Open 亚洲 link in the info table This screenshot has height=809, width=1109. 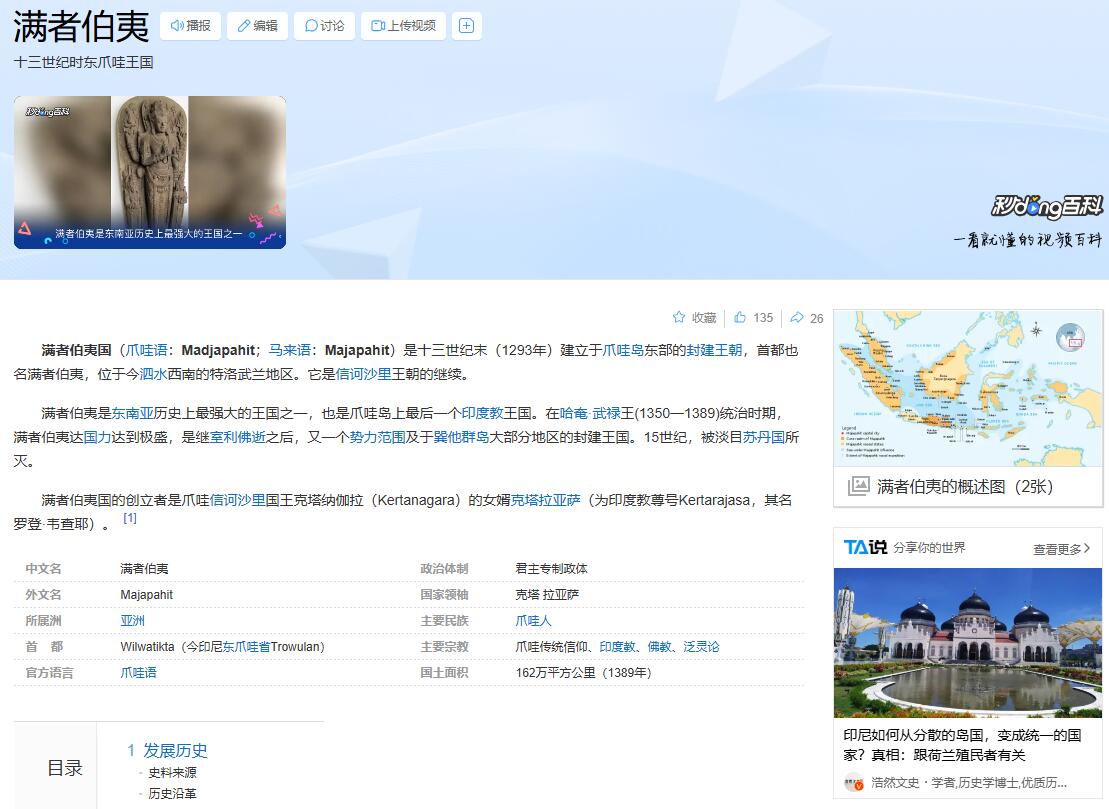[132, 620]
